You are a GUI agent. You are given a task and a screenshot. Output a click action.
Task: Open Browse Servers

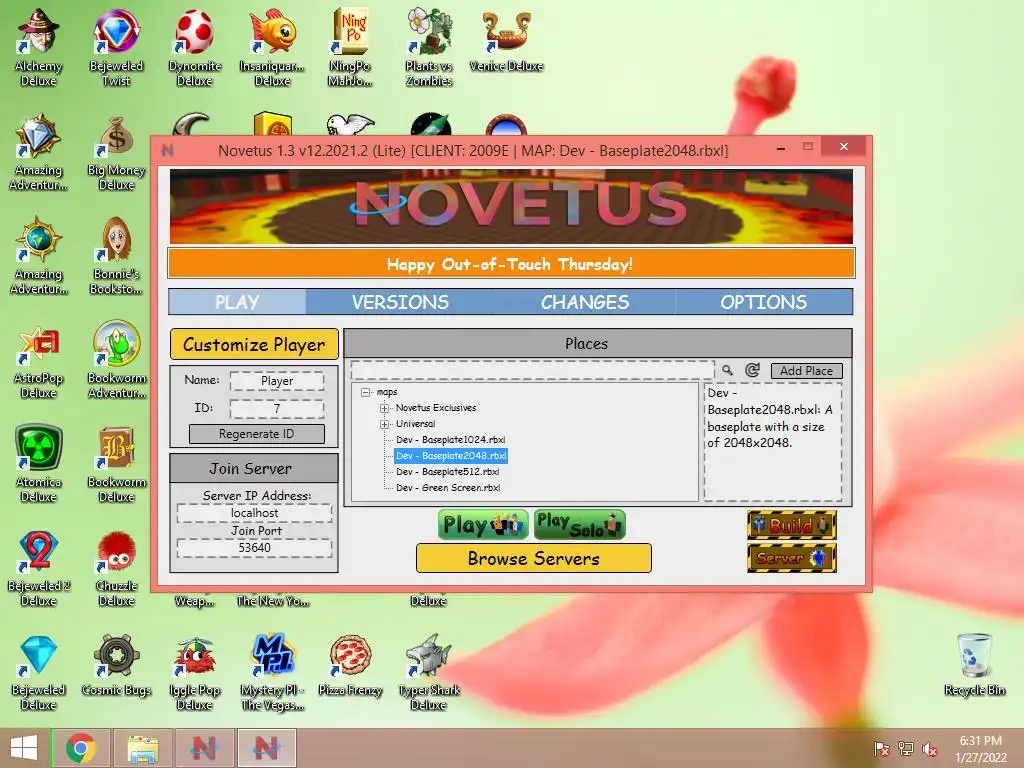tap(534, 558)
